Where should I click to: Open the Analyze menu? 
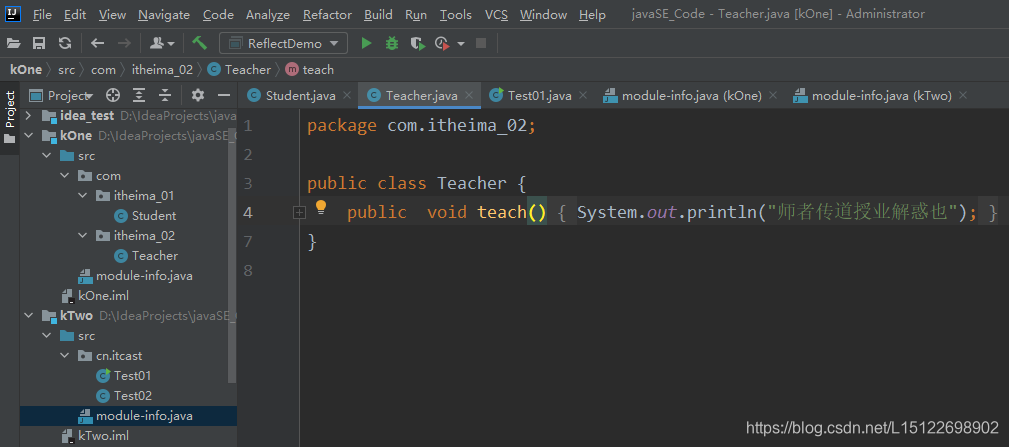268,14
